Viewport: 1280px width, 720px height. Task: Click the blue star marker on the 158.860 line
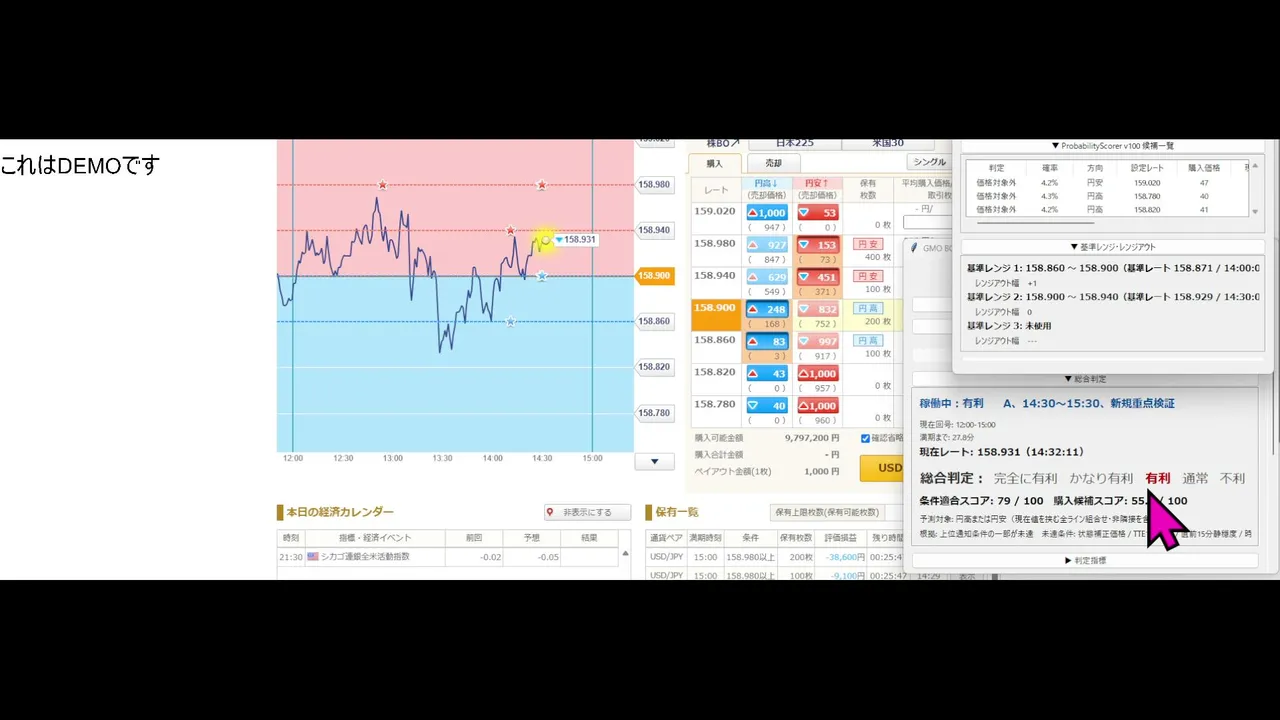(x=510, y=321)
